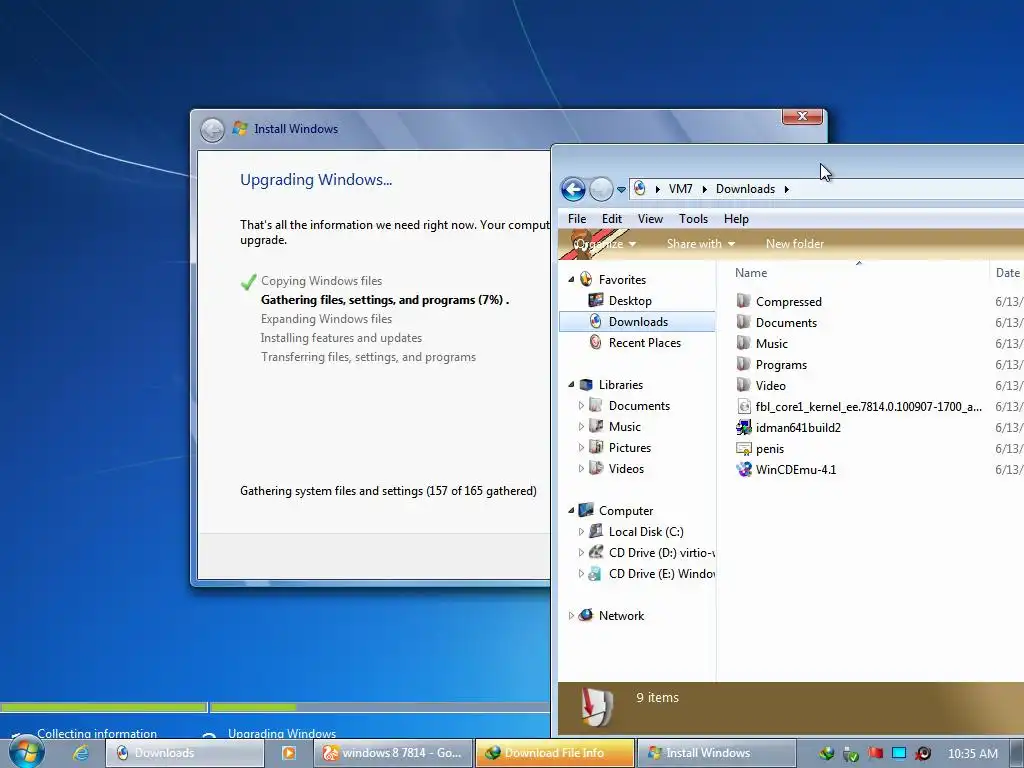The image size is (1024, 768).
Task: Collapse the Favorites tree group
Action: pyautogui.click(x=571, y=280)
